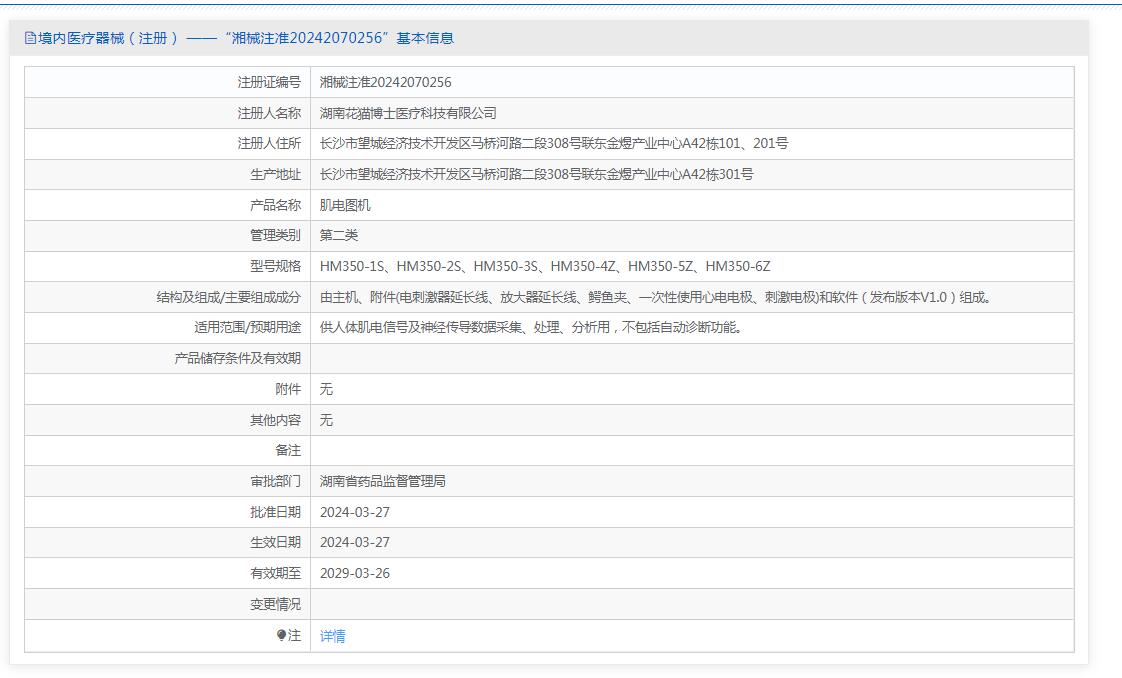Click the 管理类别 label

point(275,235)
